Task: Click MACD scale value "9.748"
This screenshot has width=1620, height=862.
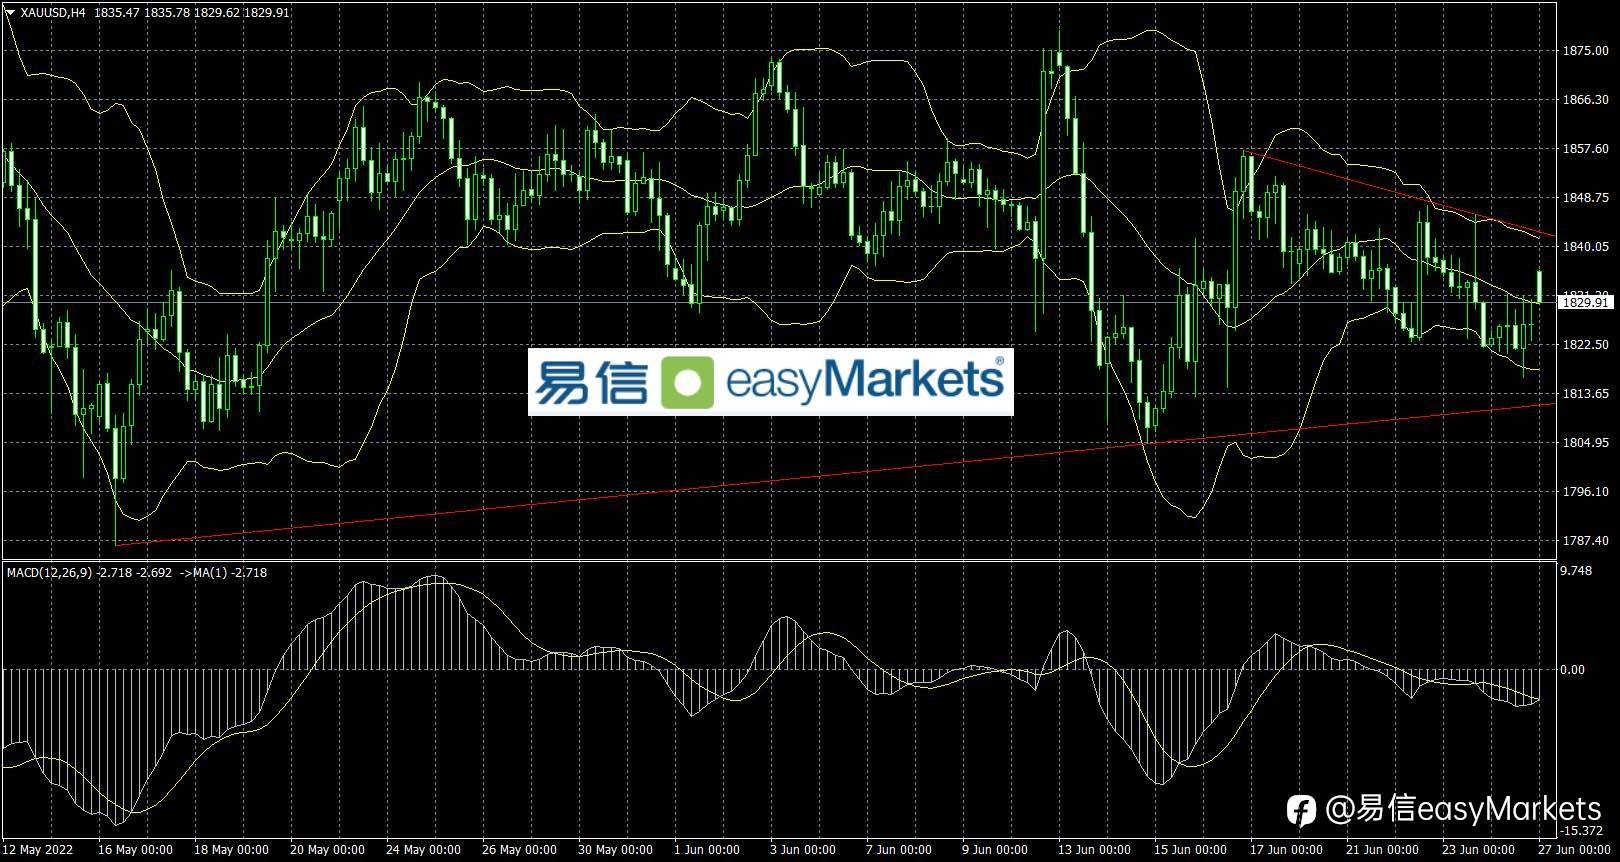Action: coord(1576,571)
